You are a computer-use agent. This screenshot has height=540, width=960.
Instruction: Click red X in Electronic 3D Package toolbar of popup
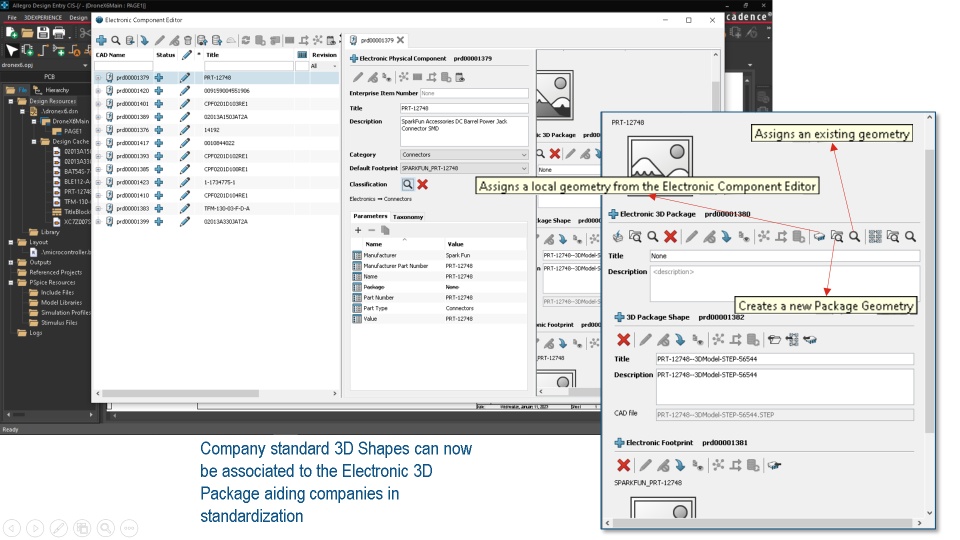tap(670, 236)
